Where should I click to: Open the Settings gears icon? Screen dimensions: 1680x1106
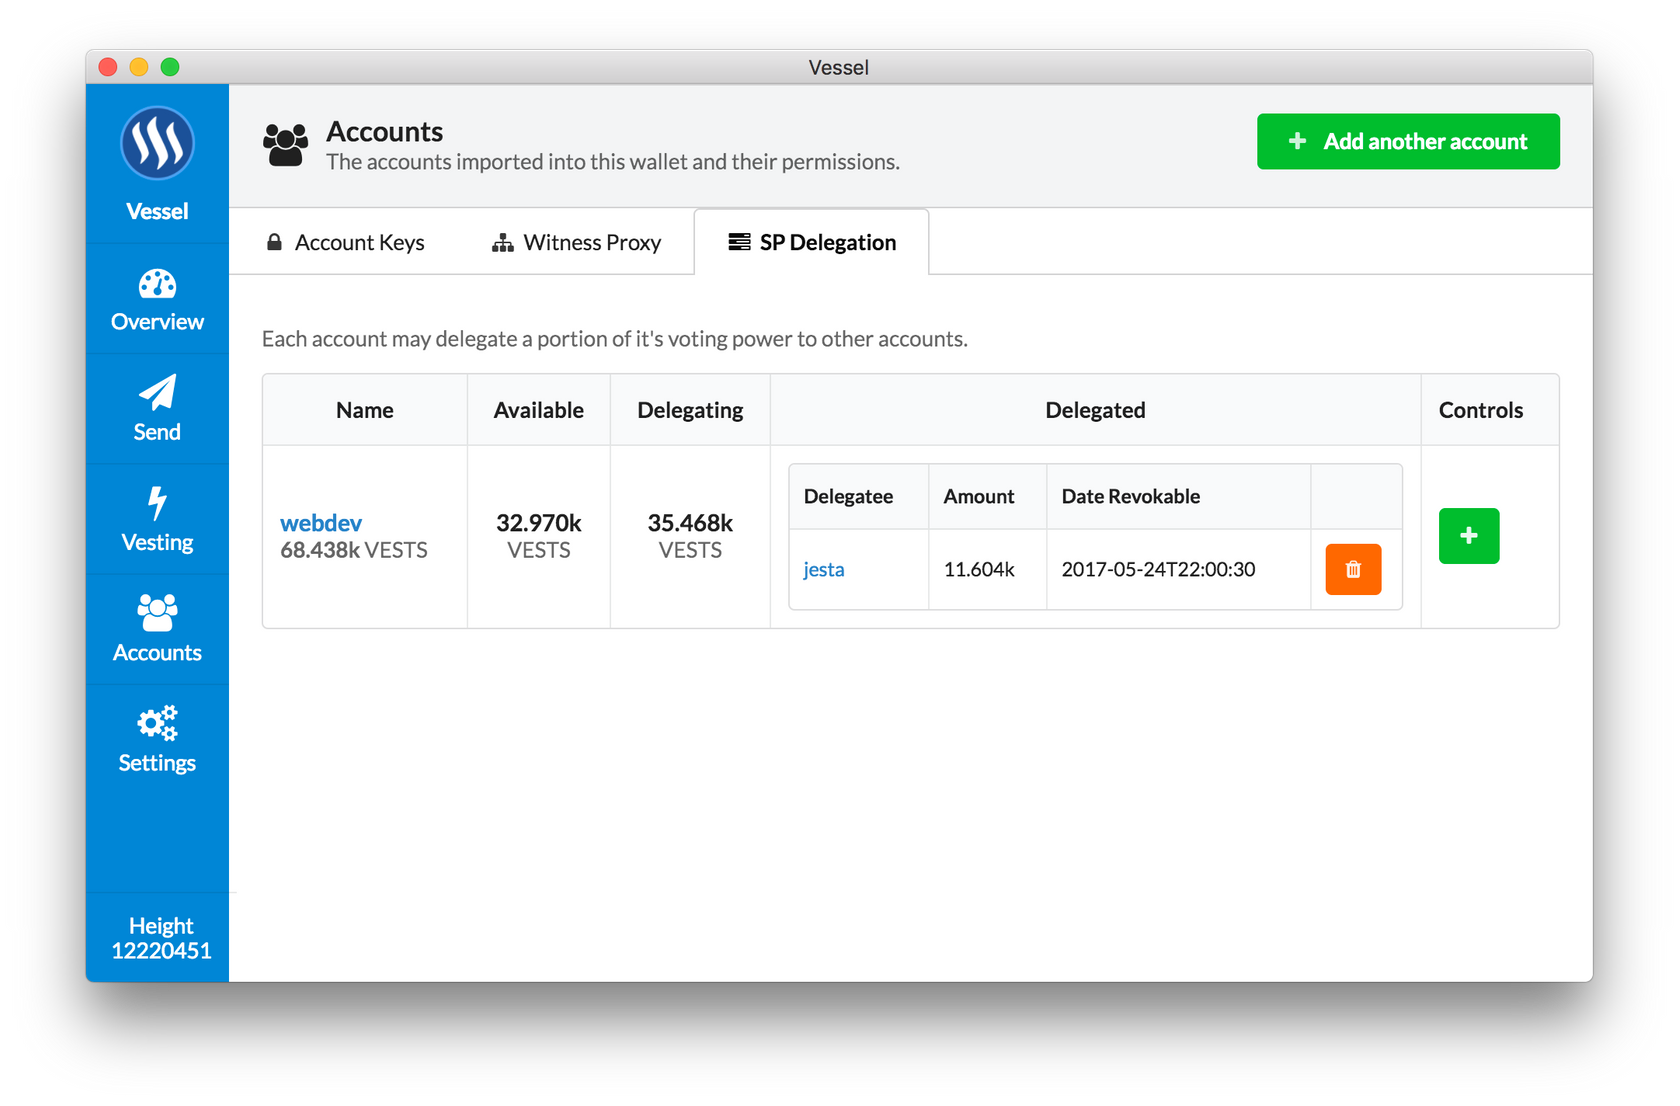point(157,723)
